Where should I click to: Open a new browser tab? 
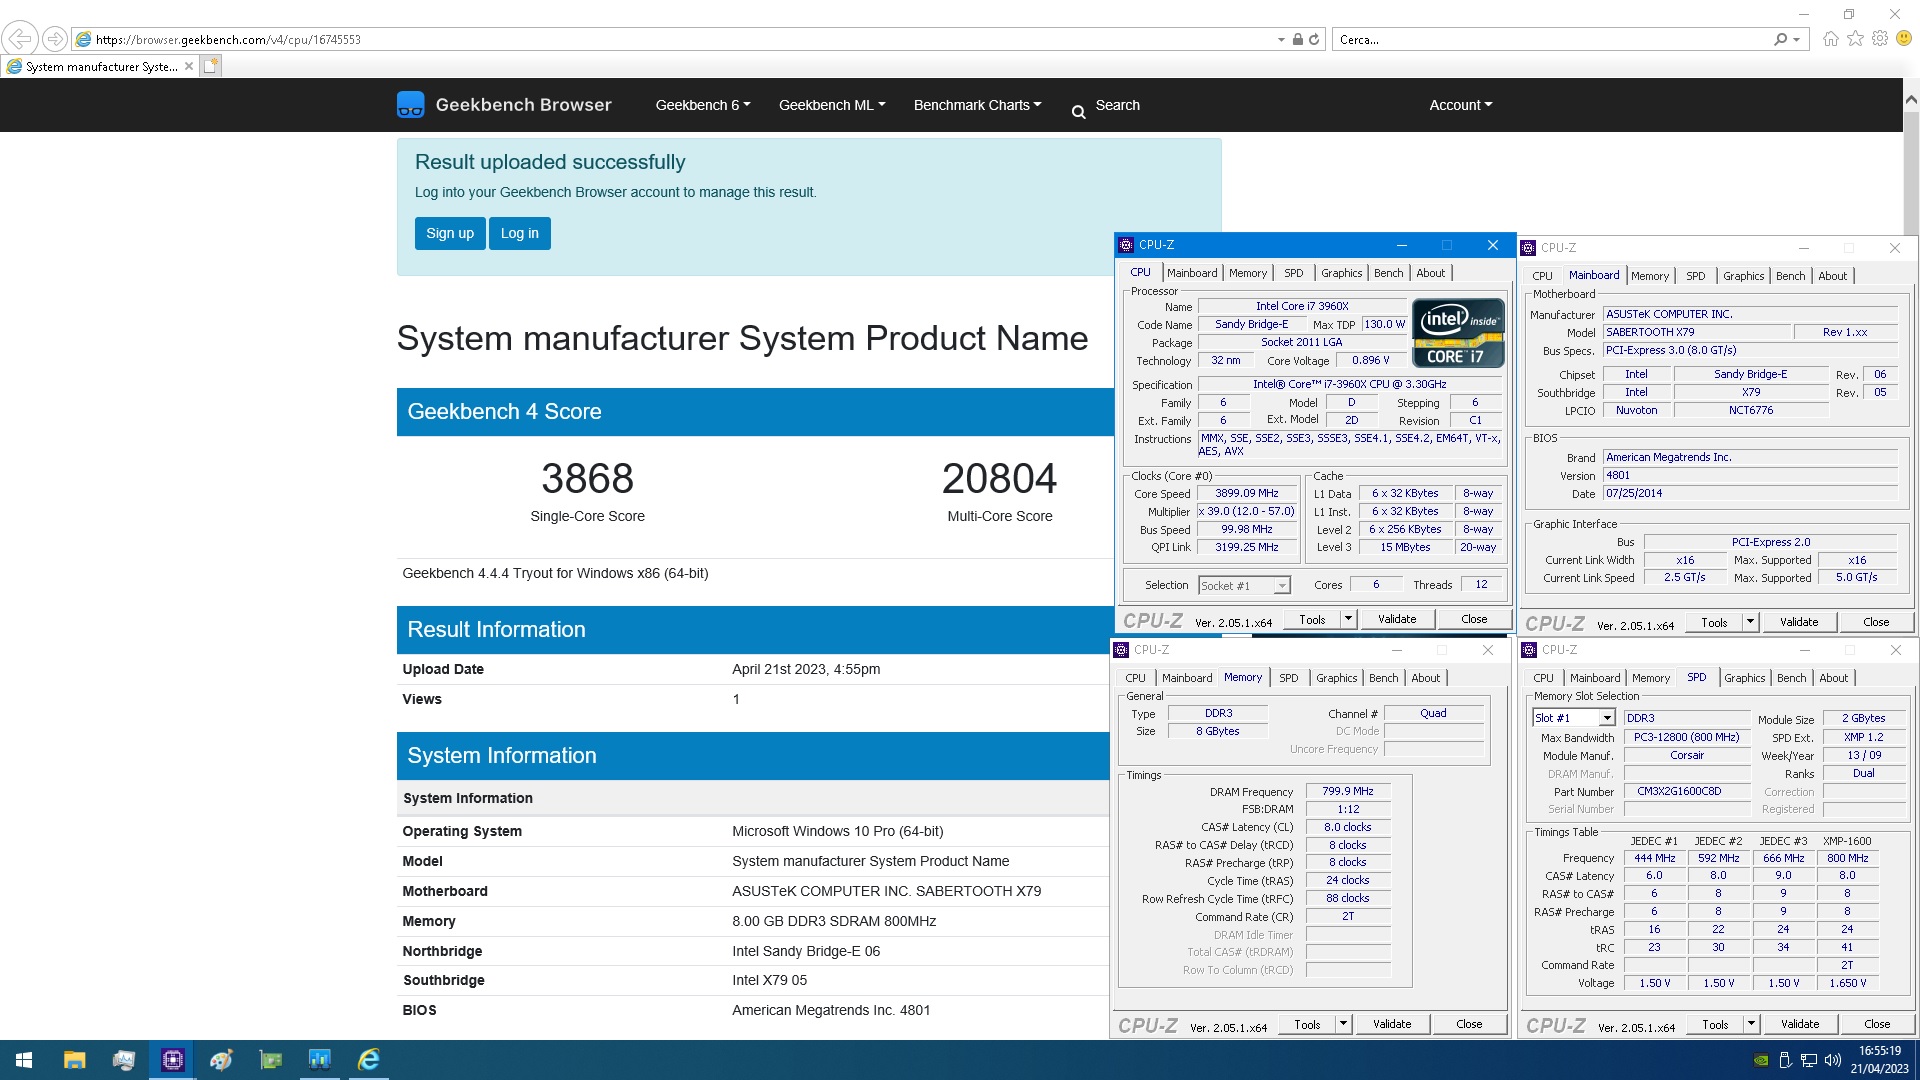click(210, 66)
